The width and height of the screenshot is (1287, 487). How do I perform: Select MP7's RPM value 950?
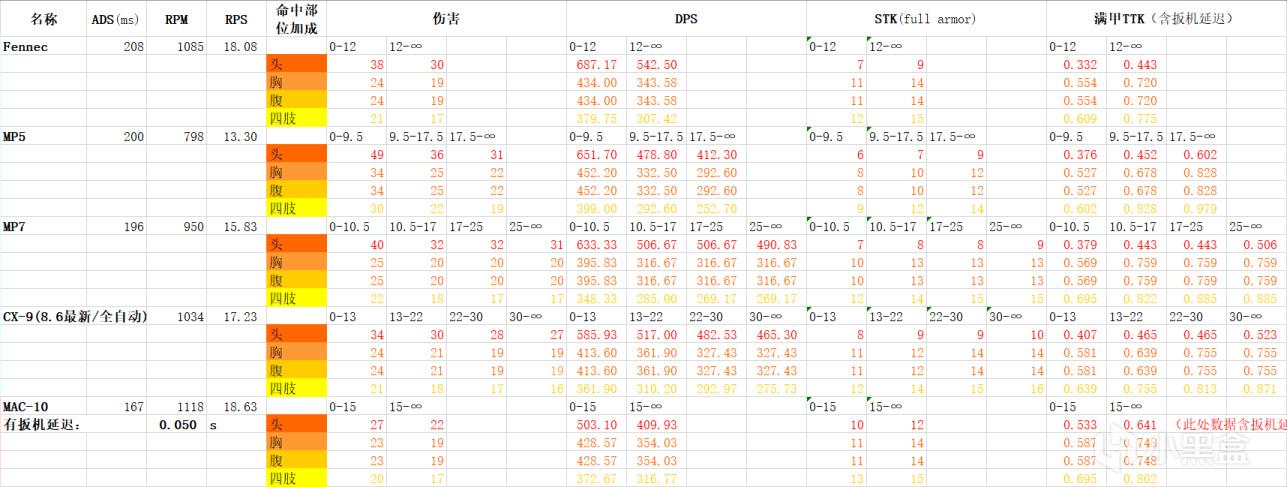pos(193,226)
